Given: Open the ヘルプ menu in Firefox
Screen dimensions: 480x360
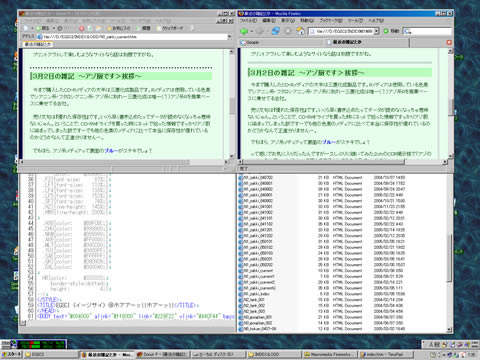Looking at the screenshot, I should (376, 21).
